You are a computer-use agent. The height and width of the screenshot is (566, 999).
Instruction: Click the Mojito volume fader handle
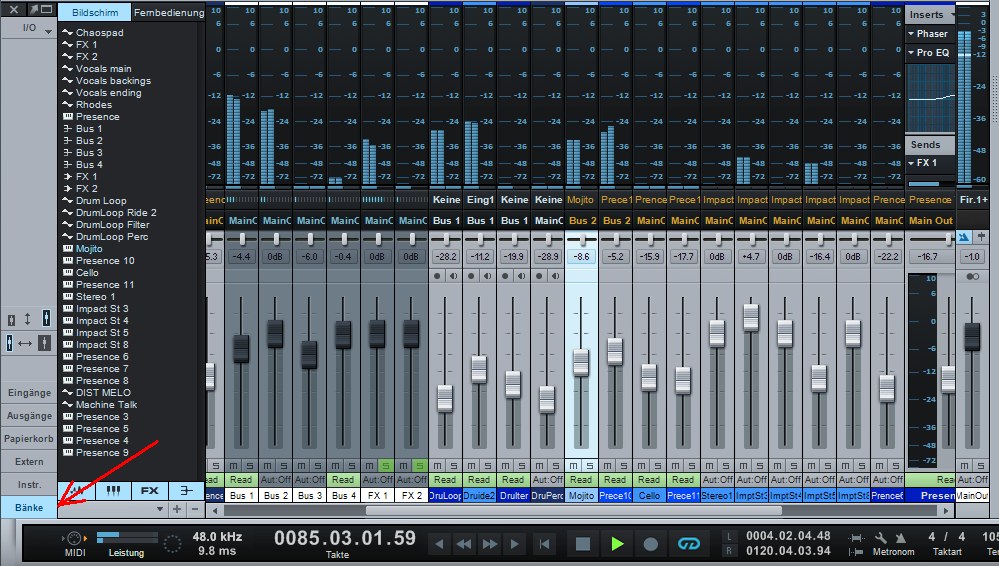point(580,363)
